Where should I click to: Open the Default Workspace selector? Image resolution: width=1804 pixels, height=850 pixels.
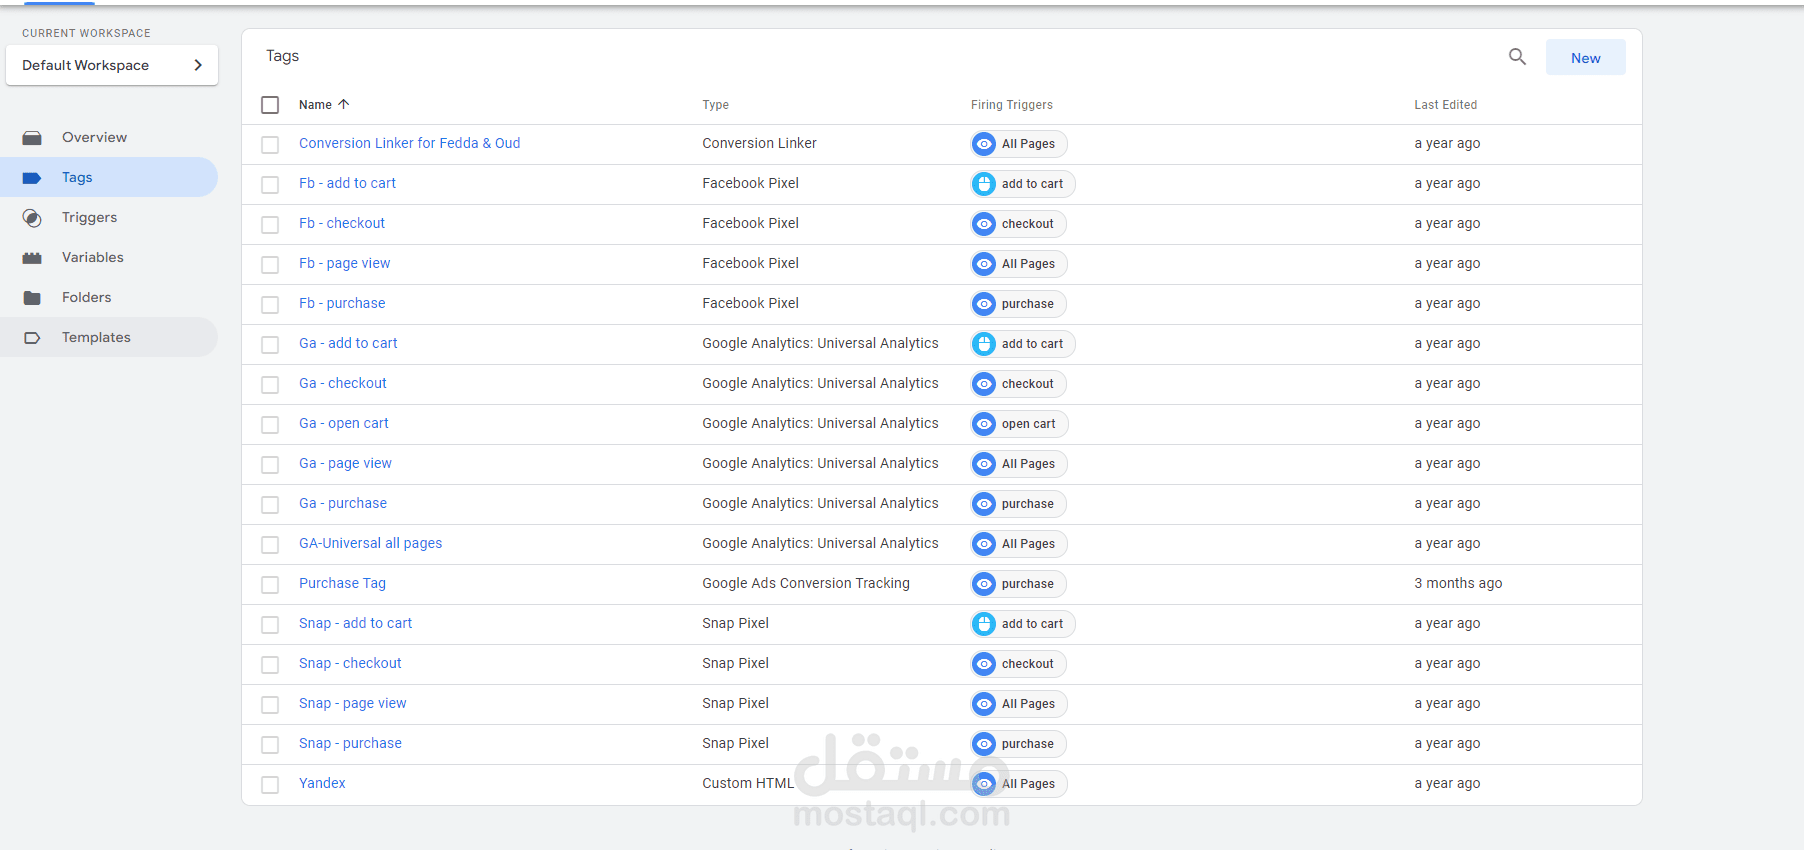click(x=112, y=65)
